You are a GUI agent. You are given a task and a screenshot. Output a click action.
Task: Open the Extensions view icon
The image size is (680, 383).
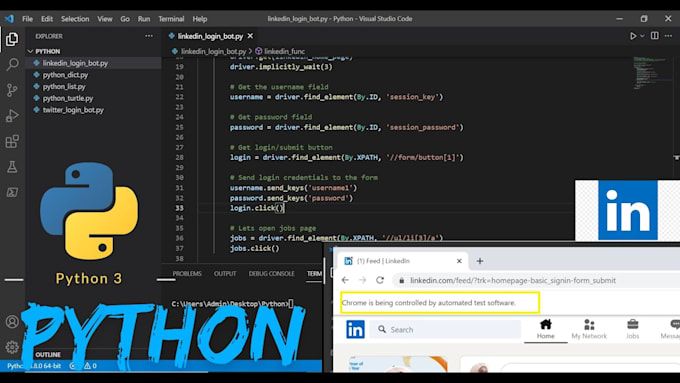pyautogui.click(x=12, y=141)
